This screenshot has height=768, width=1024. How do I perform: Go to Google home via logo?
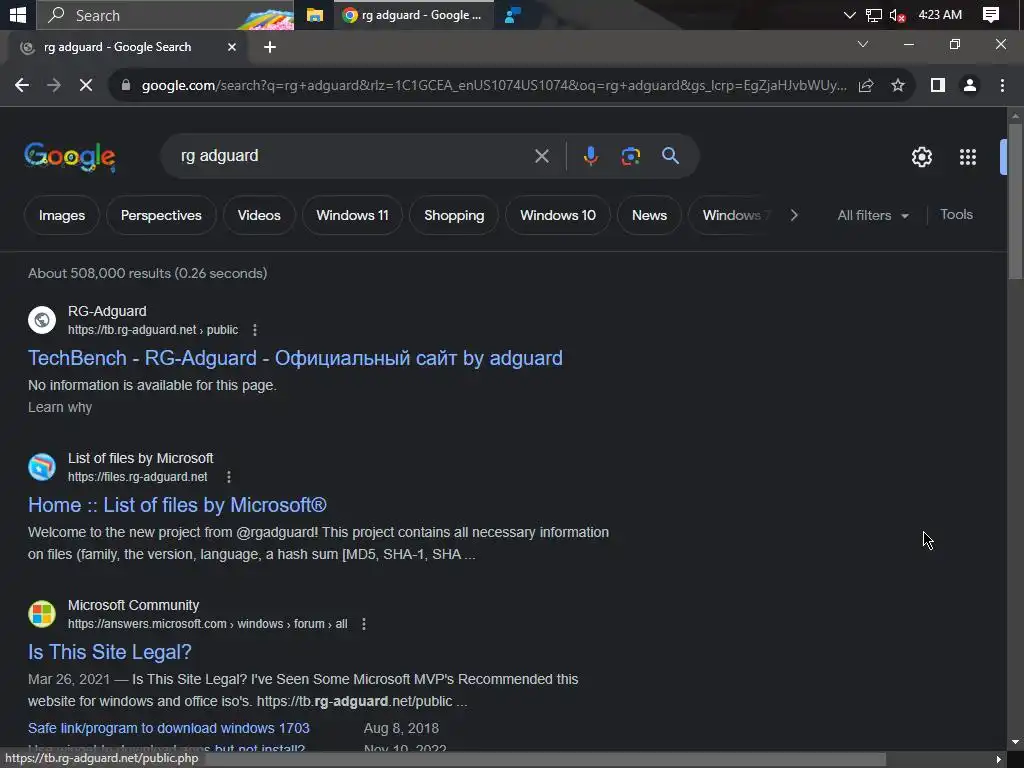(70, 157)
